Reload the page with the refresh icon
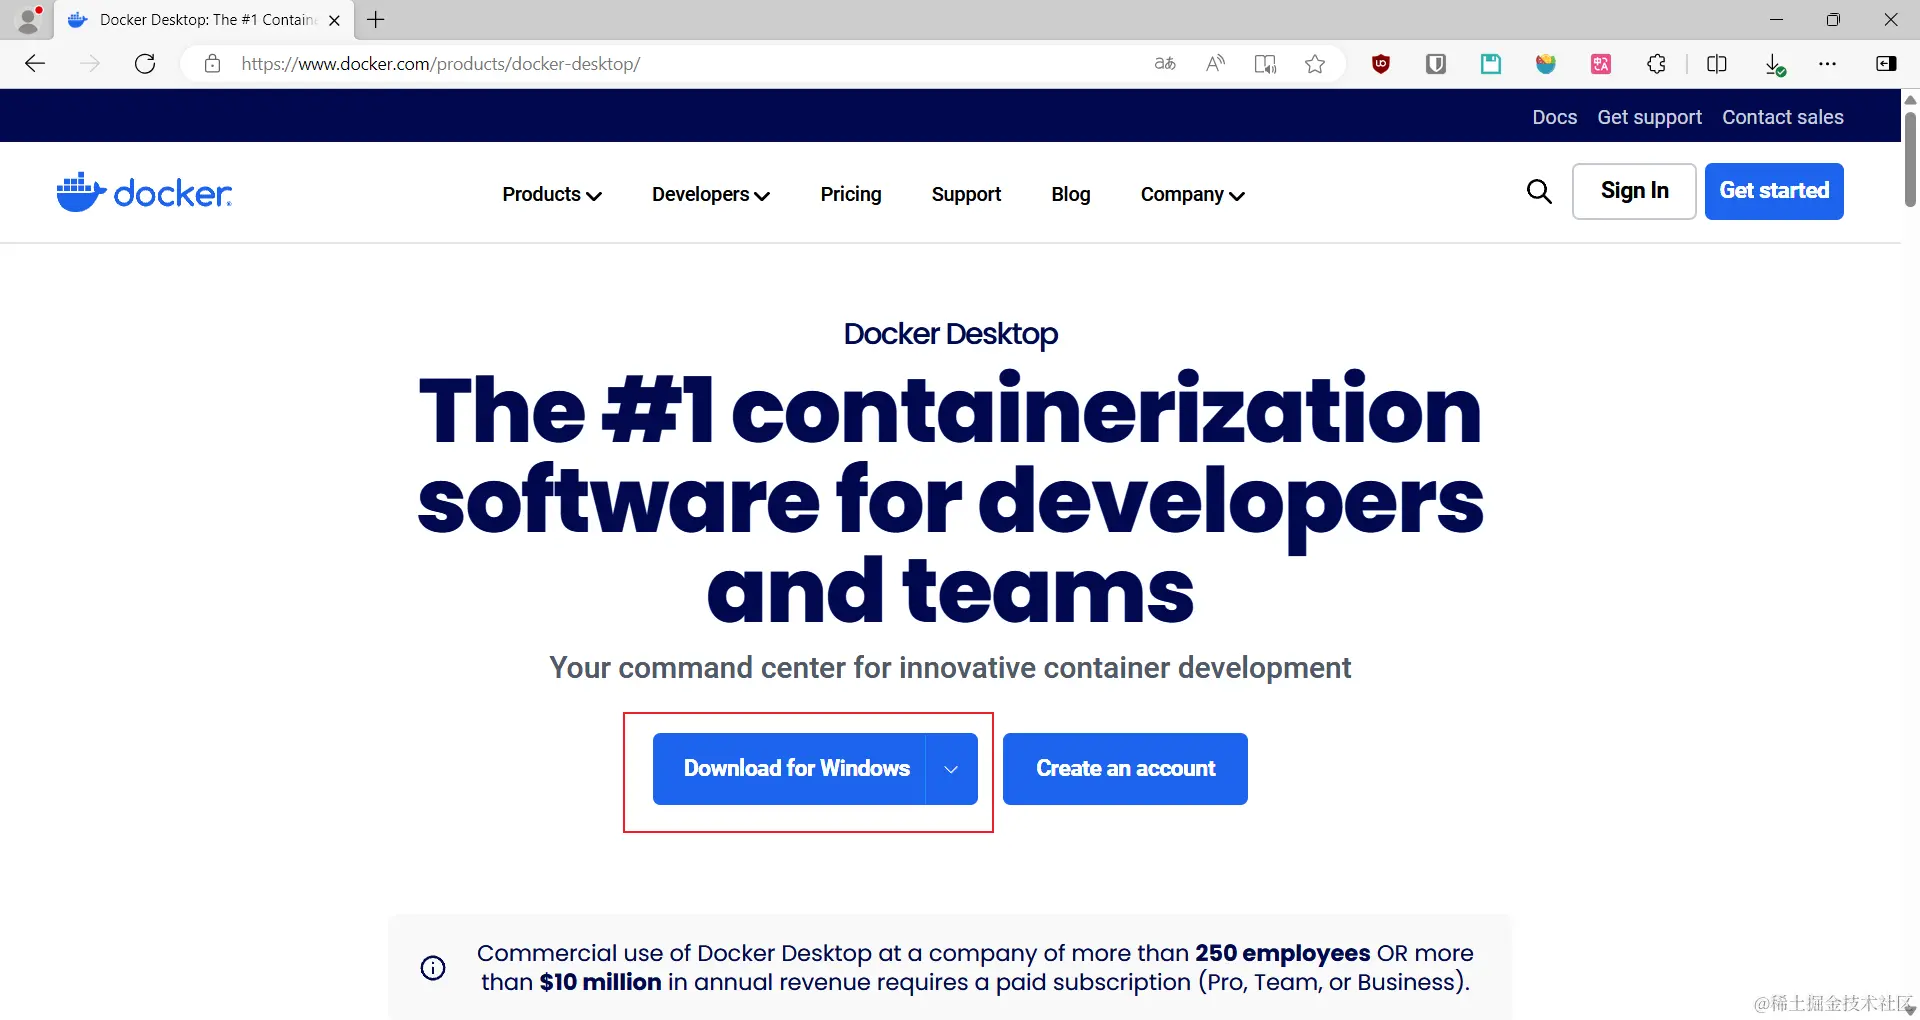1920x1020 pixels. pyautogui.click(x=145, y=64)
